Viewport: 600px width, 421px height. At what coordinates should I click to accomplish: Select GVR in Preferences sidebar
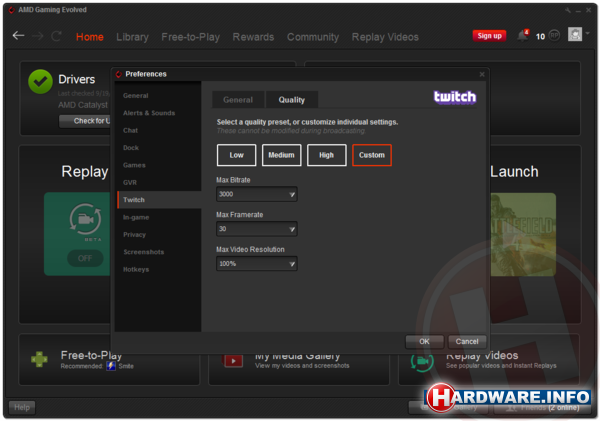pos(159,183)
